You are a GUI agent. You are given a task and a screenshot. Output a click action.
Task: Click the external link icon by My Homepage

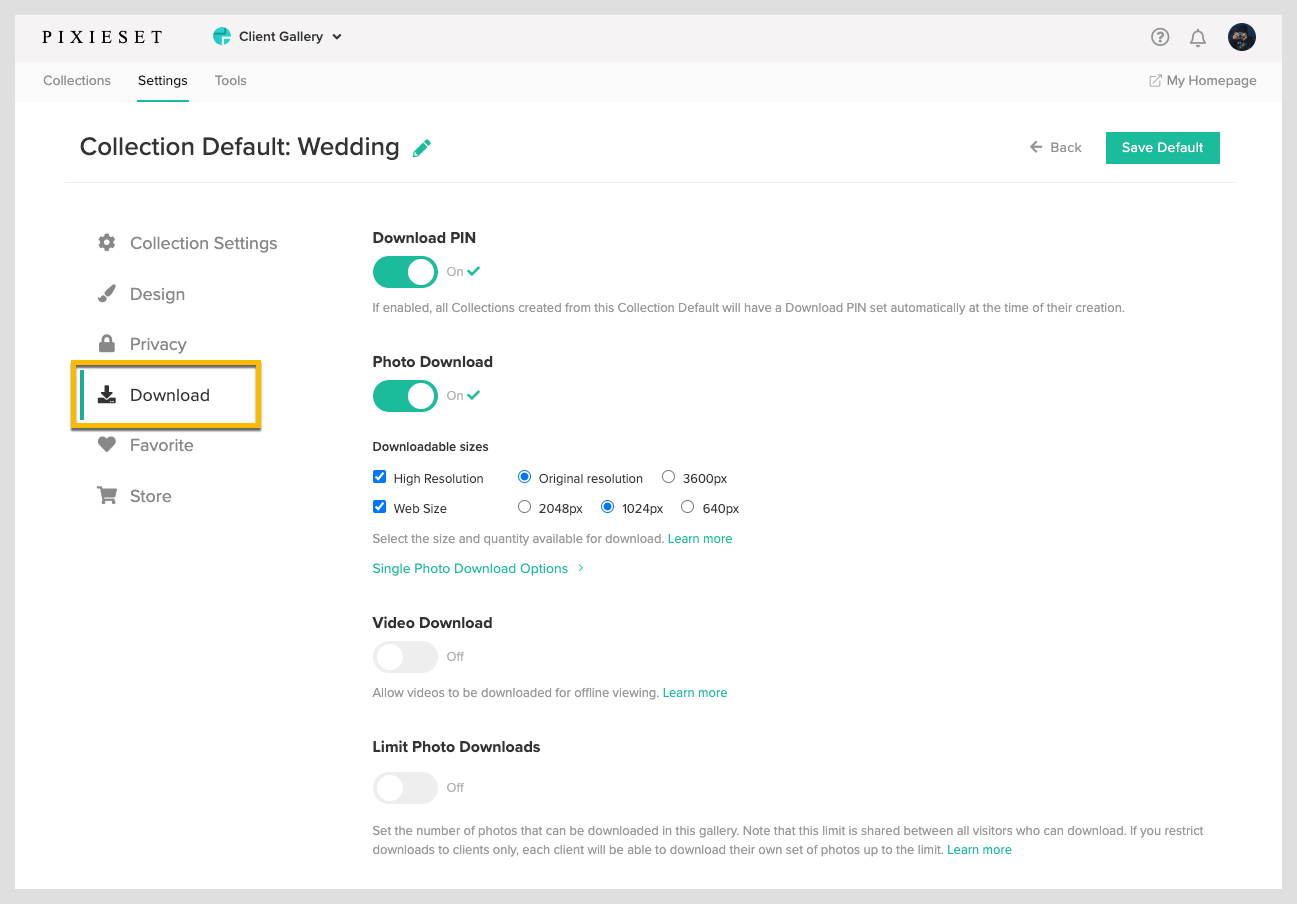pyautogui.click(x=1155, y=81)
